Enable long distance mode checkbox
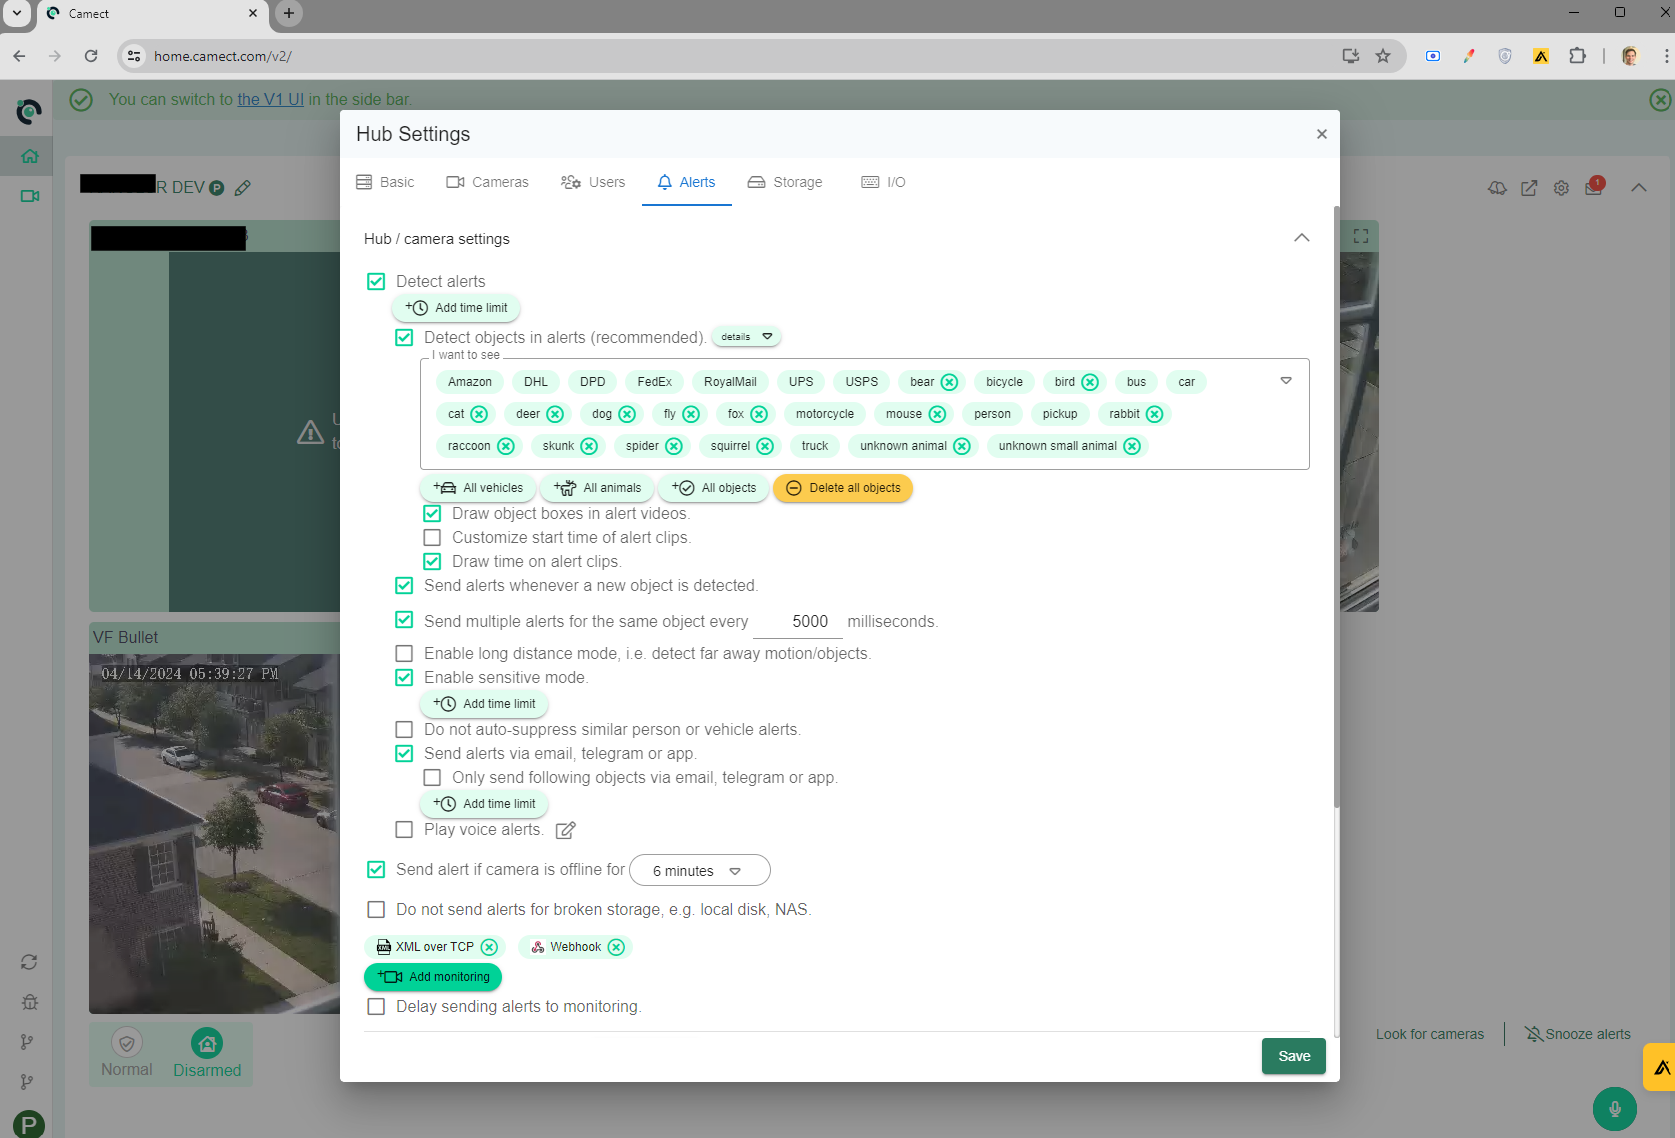 404,654
